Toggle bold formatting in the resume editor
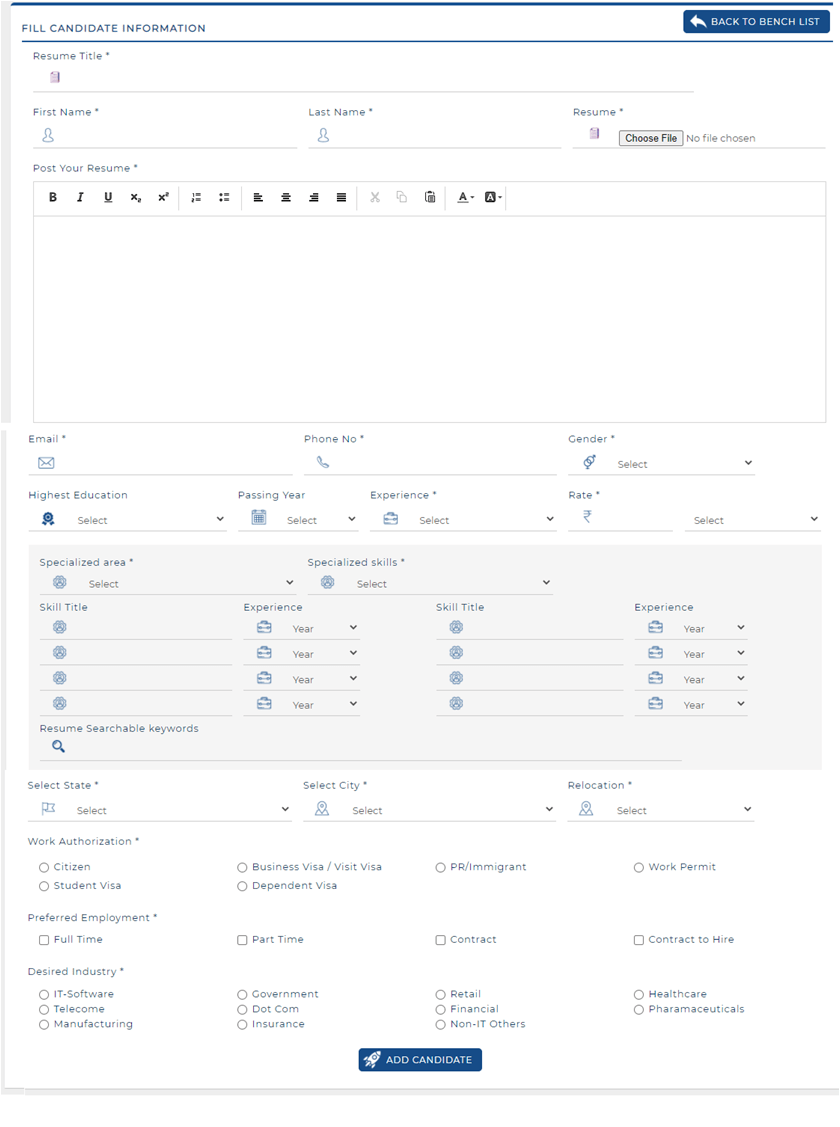The height and width of the screenshot is (1127, 840). (52, 197)
